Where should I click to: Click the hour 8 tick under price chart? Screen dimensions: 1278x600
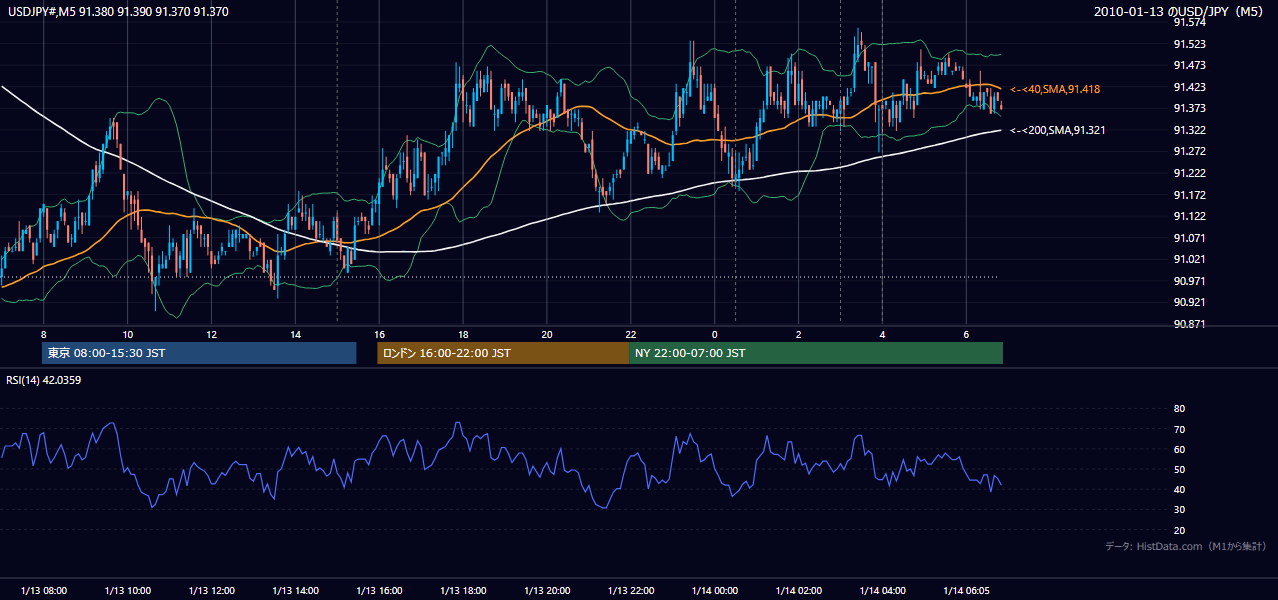43,333
